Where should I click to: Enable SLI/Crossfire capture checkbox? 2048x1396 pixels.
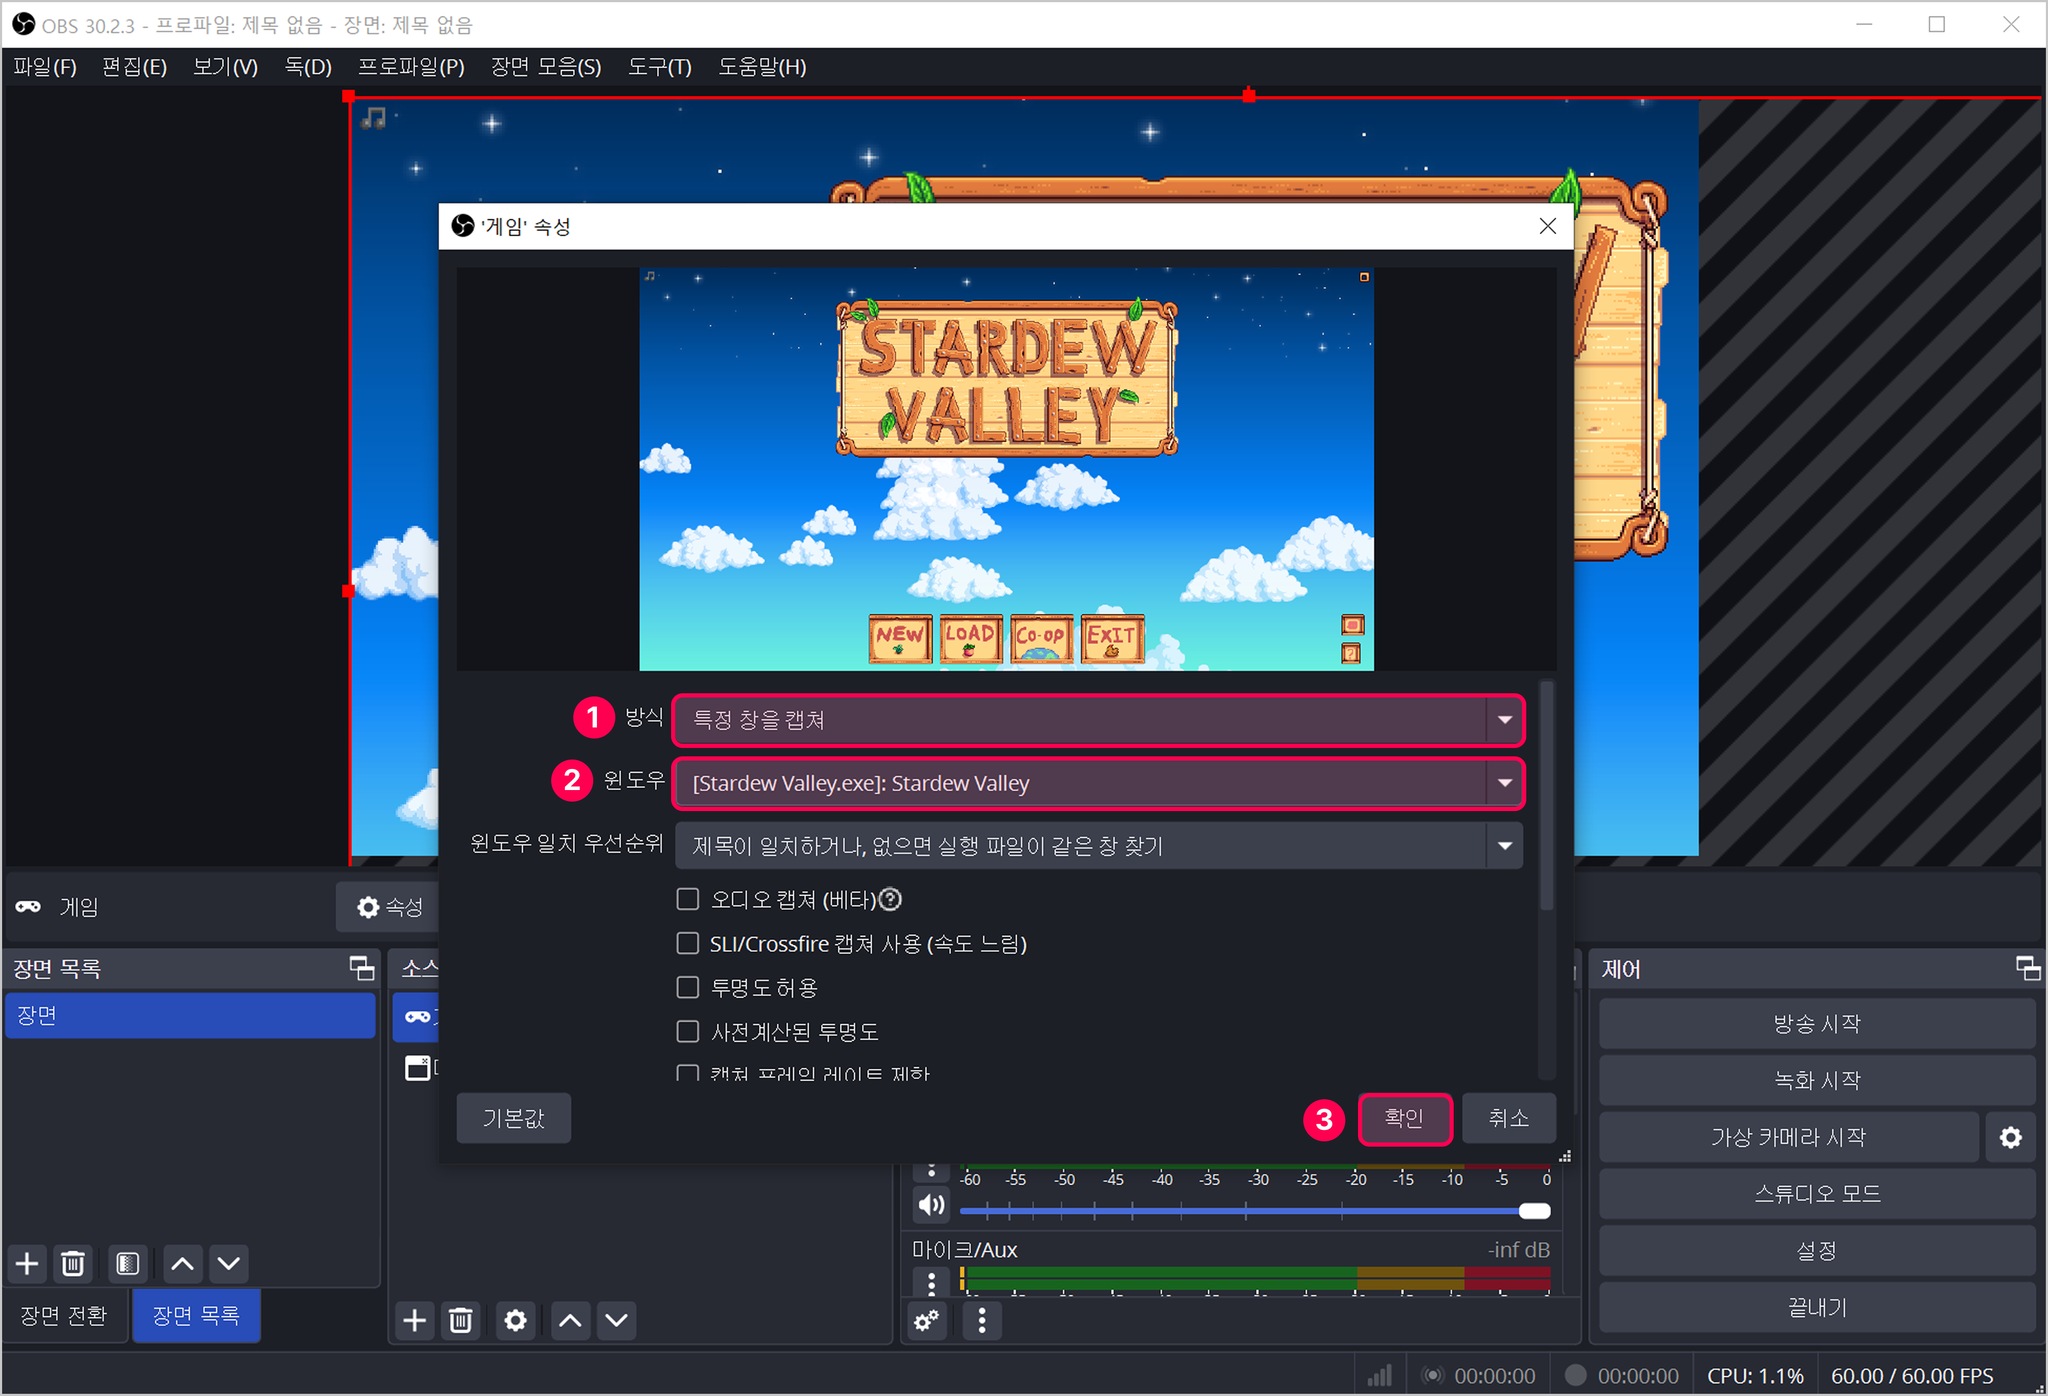click(x=688, y=943)
